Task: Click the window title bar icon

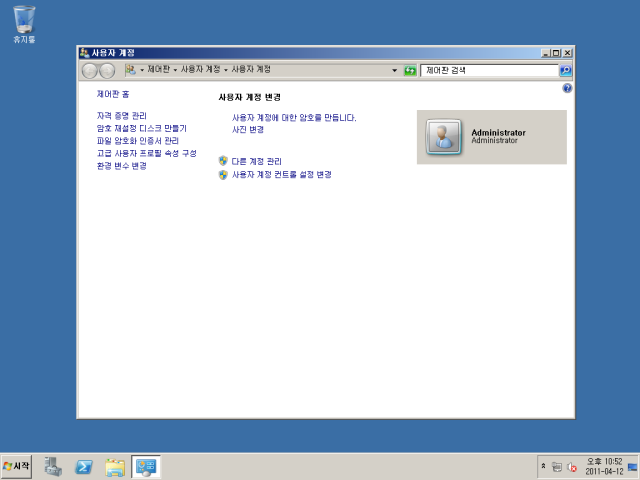Action: pos(84,53)
